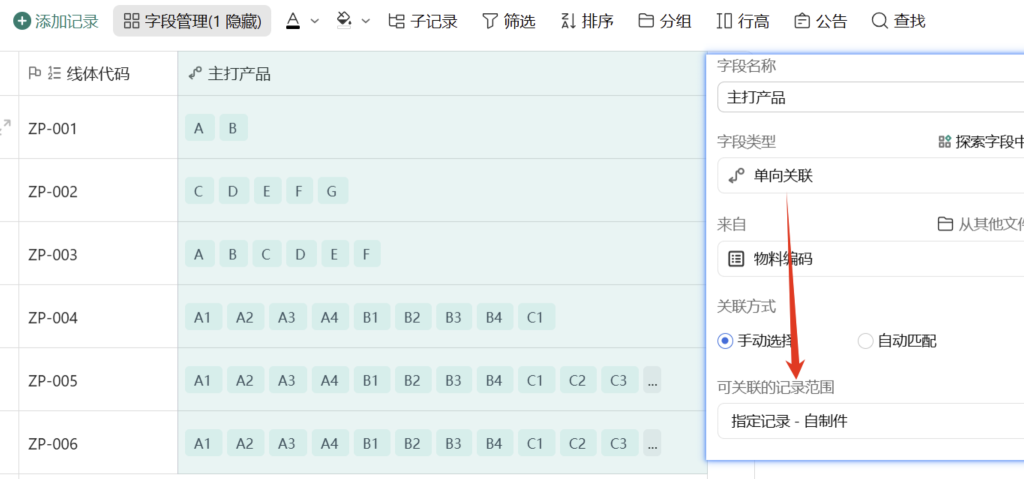Expand the ... overflow tags in ZP-005 row
This screenshot has width=1024, height=479.
coord(652,381)
